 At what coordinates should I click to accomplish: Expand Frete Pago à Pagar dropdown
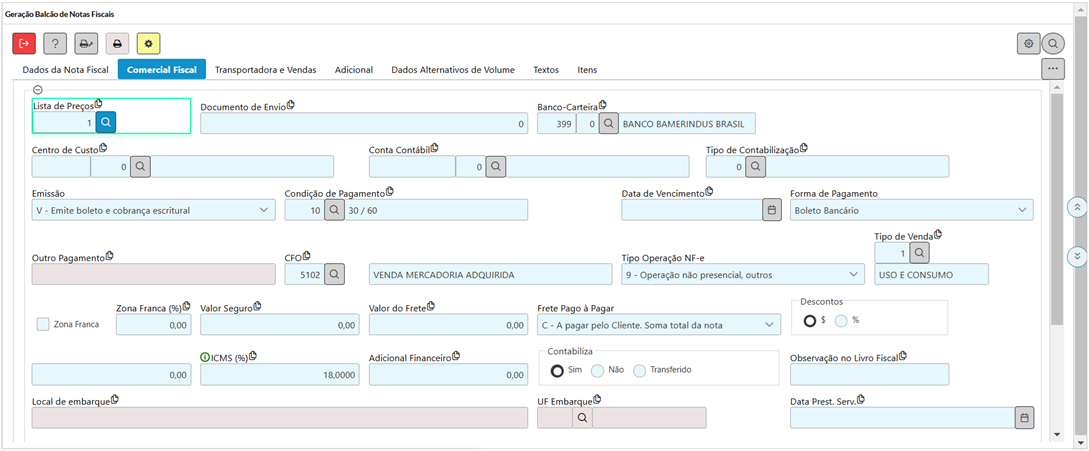[769, 325]
